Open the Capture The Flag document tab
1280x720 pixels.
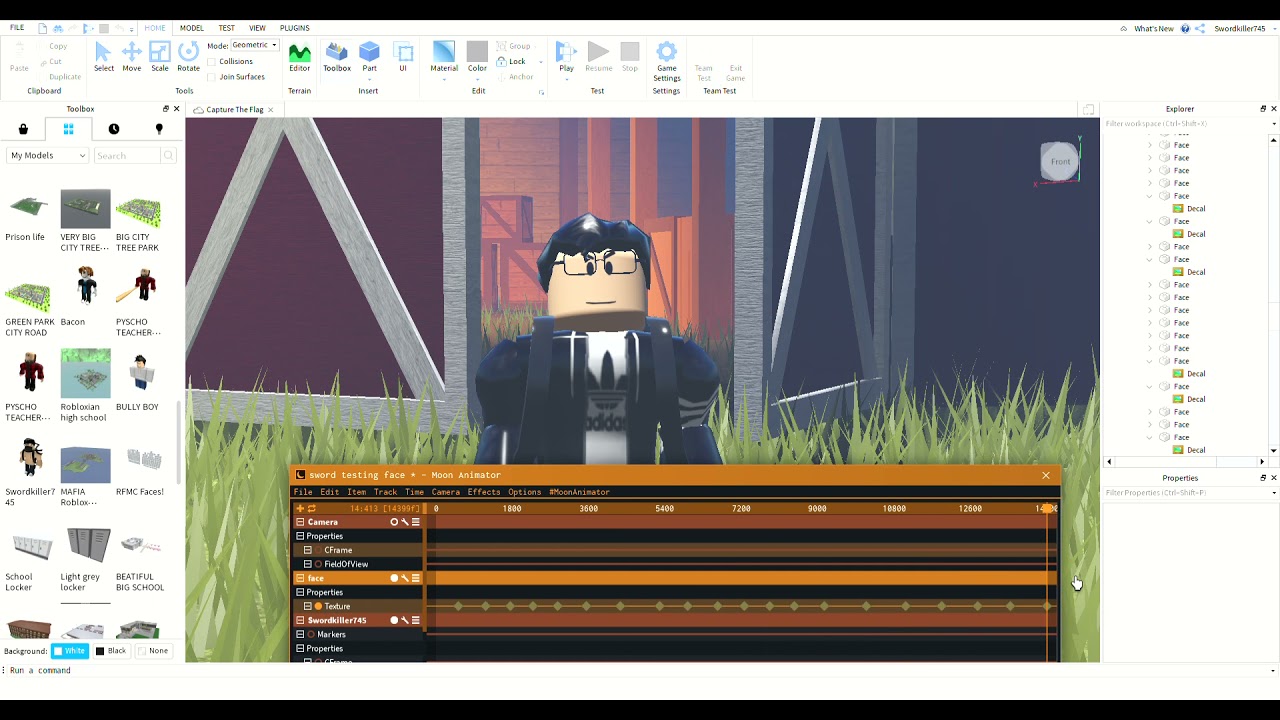tap(235, 110)
